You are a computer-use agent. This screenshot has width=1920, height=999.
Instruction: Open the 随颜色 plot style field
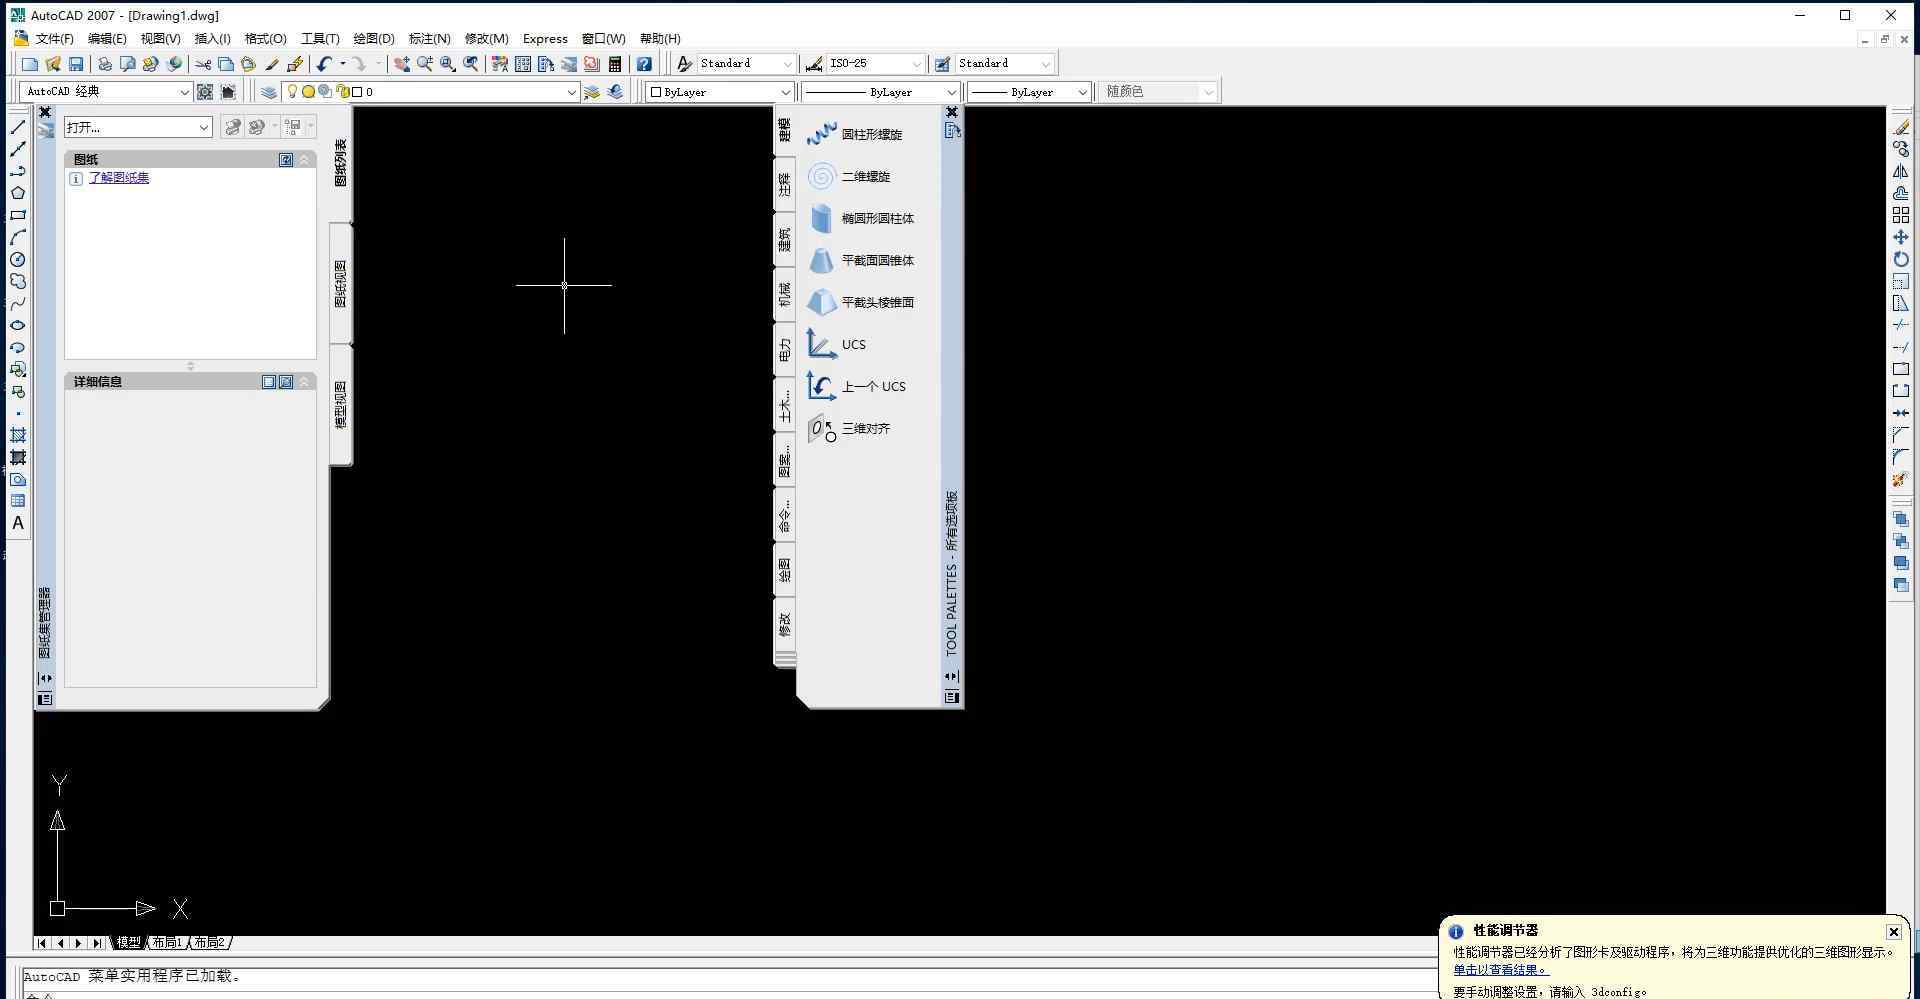1157,92
